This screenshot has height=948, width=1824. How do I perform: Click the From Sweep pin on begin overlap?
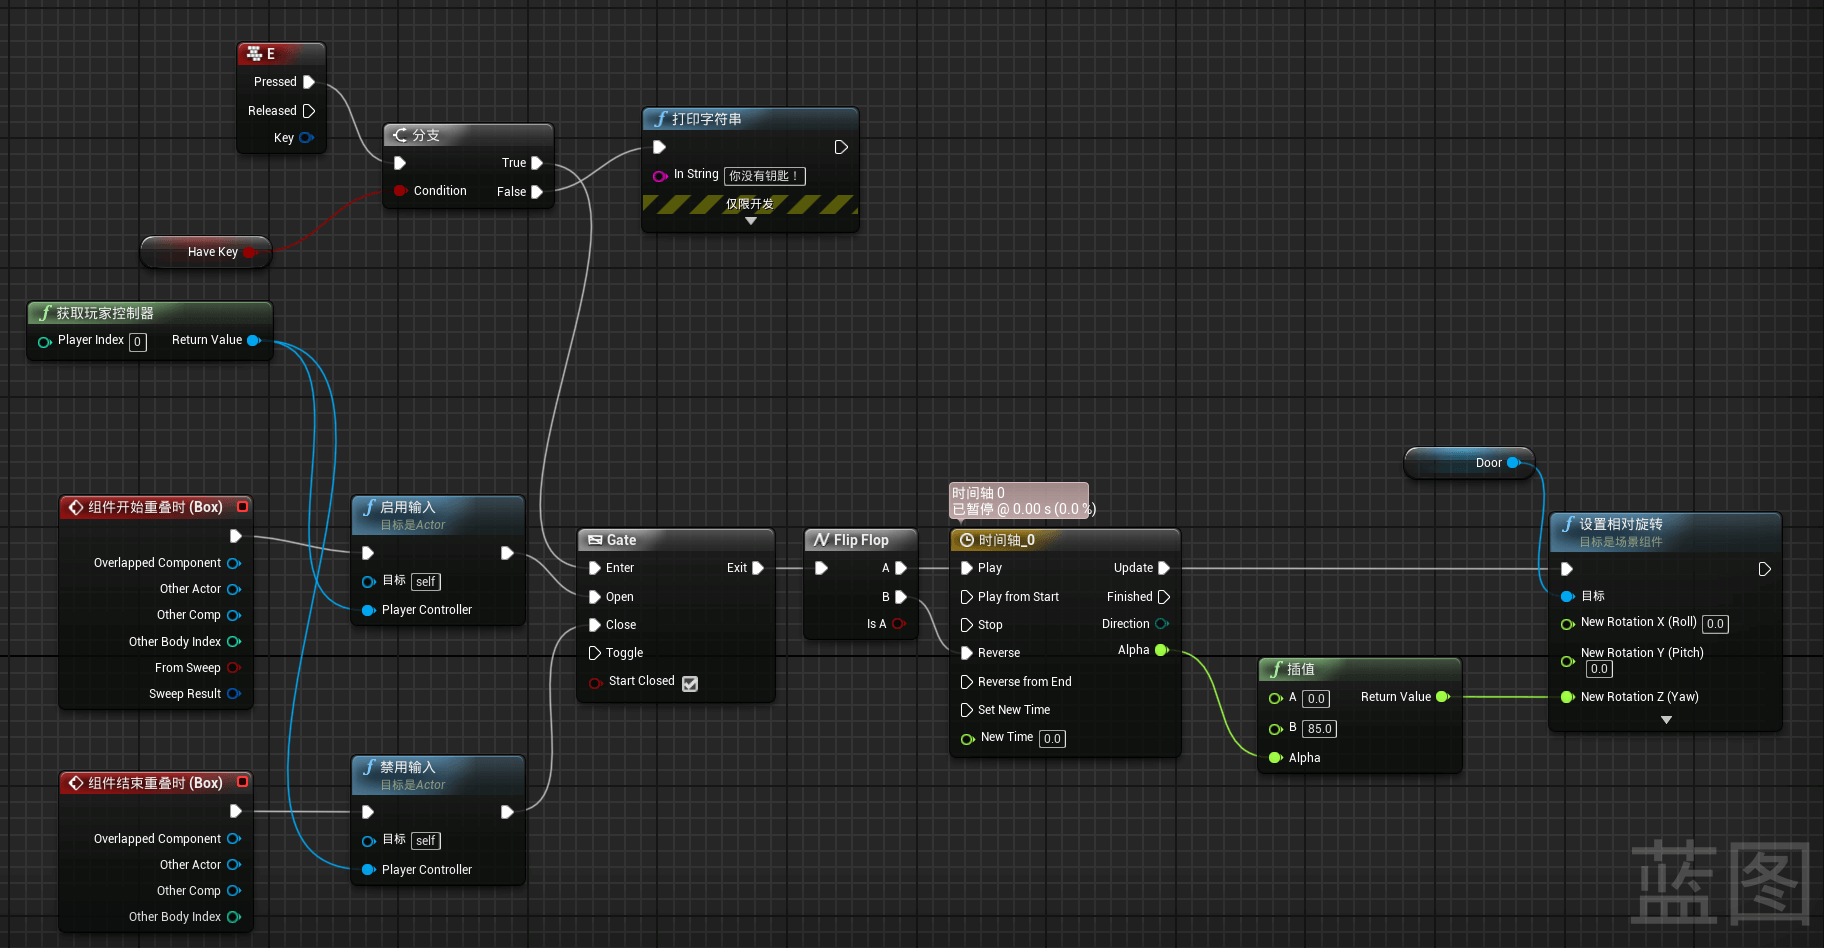coord(234,668)
